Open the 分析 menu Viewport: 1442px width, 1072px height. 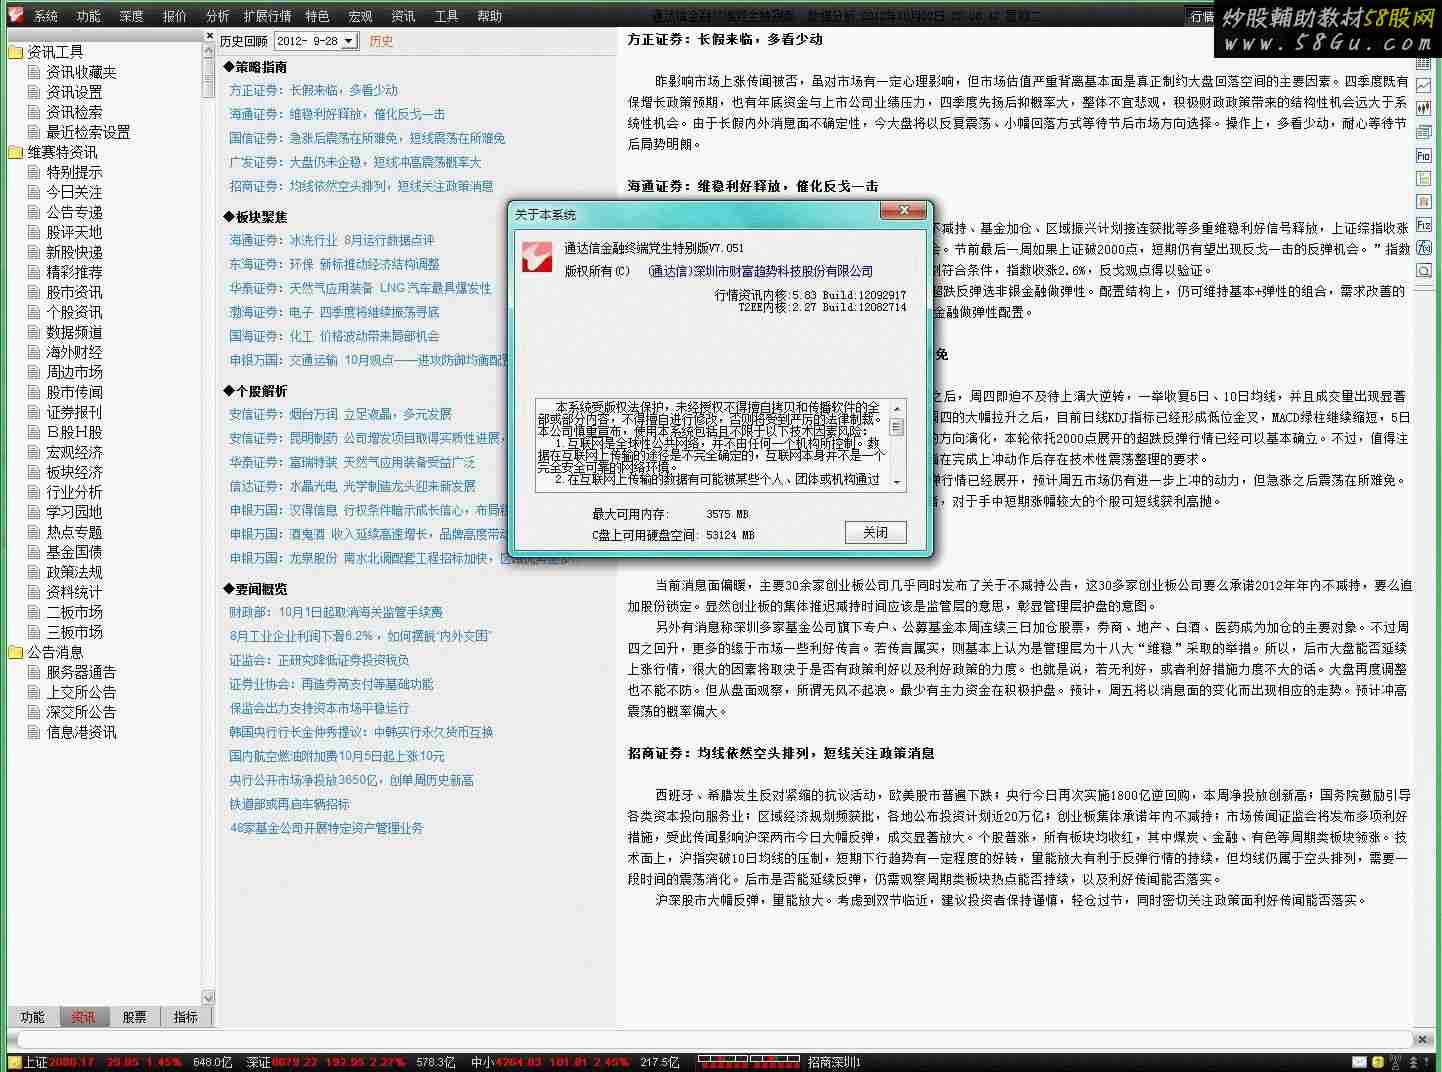pos(217,16)
